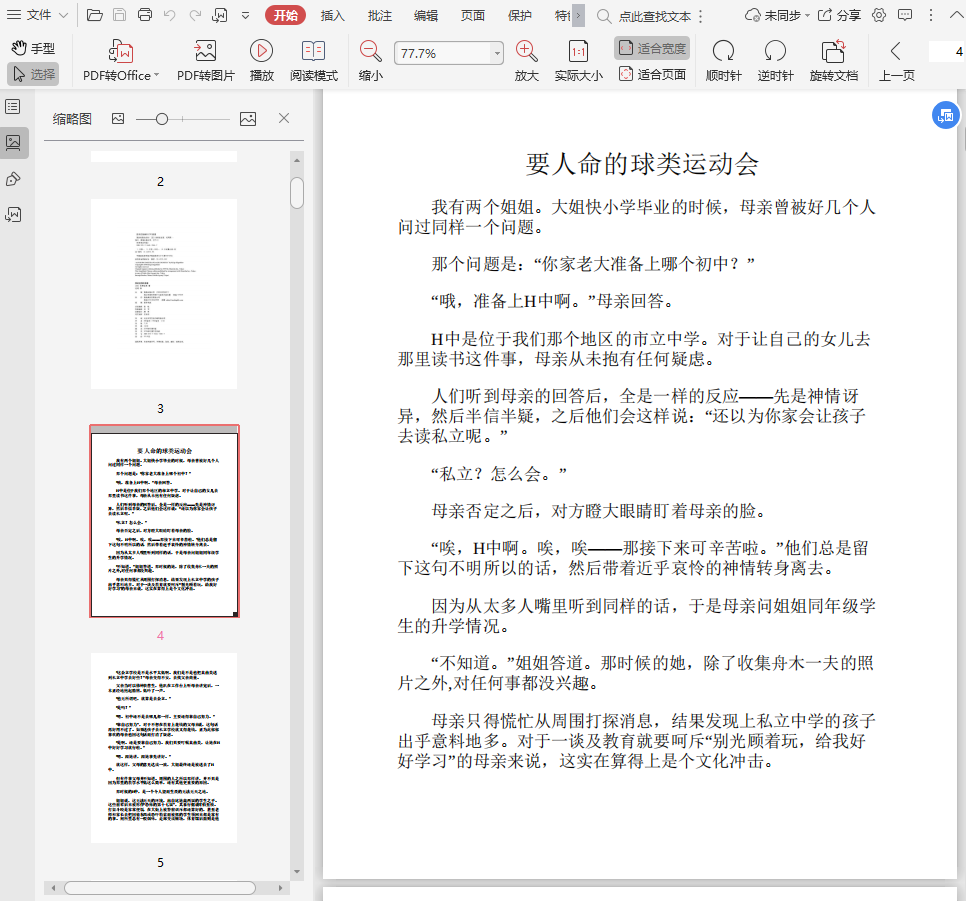Click the print icon

coord(145,15)
